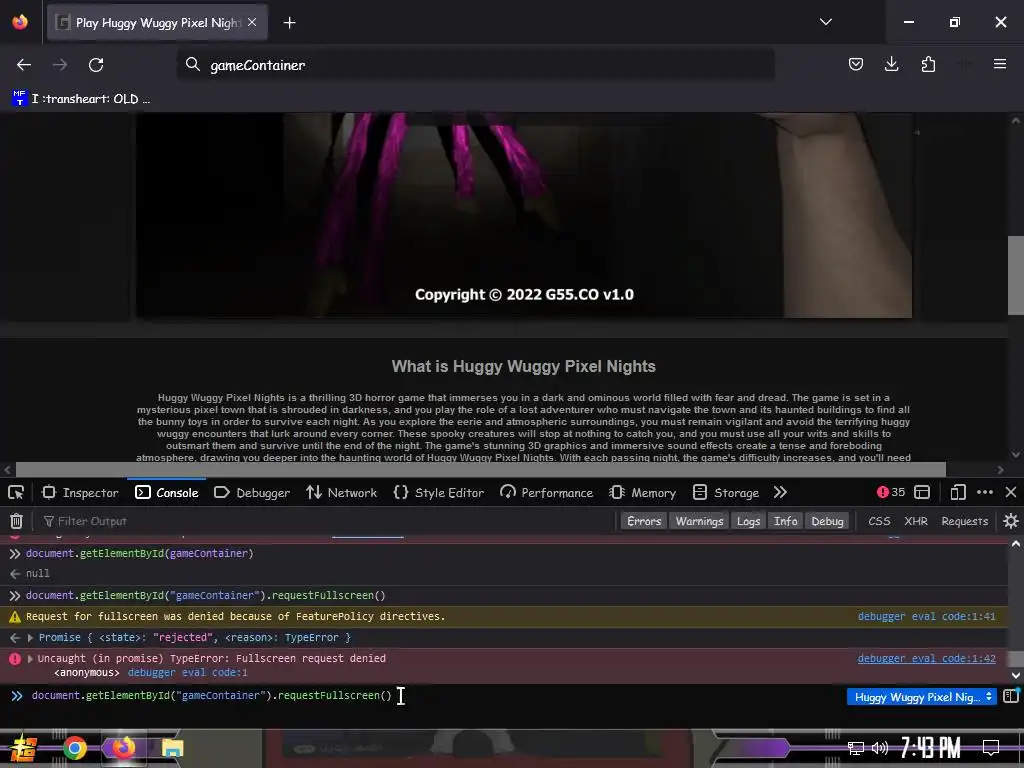1024x768 pixels.
Task: Open devtools customize three-dot menu
Action: tap(985, 492)
